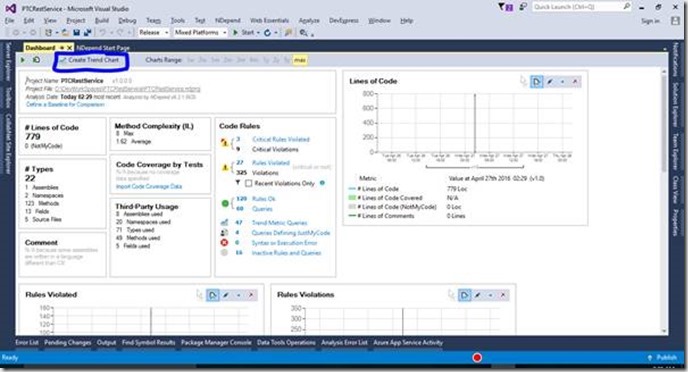Open the project file path link
The image size is (688, 372).
(x=127, y=89)
